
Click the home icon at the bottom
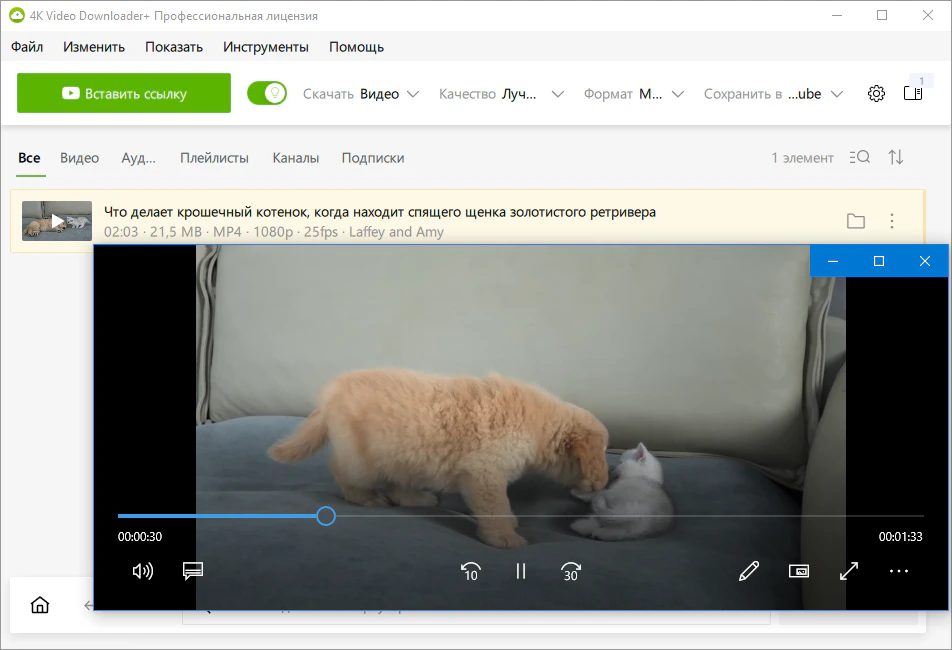(x=40, y=605)
